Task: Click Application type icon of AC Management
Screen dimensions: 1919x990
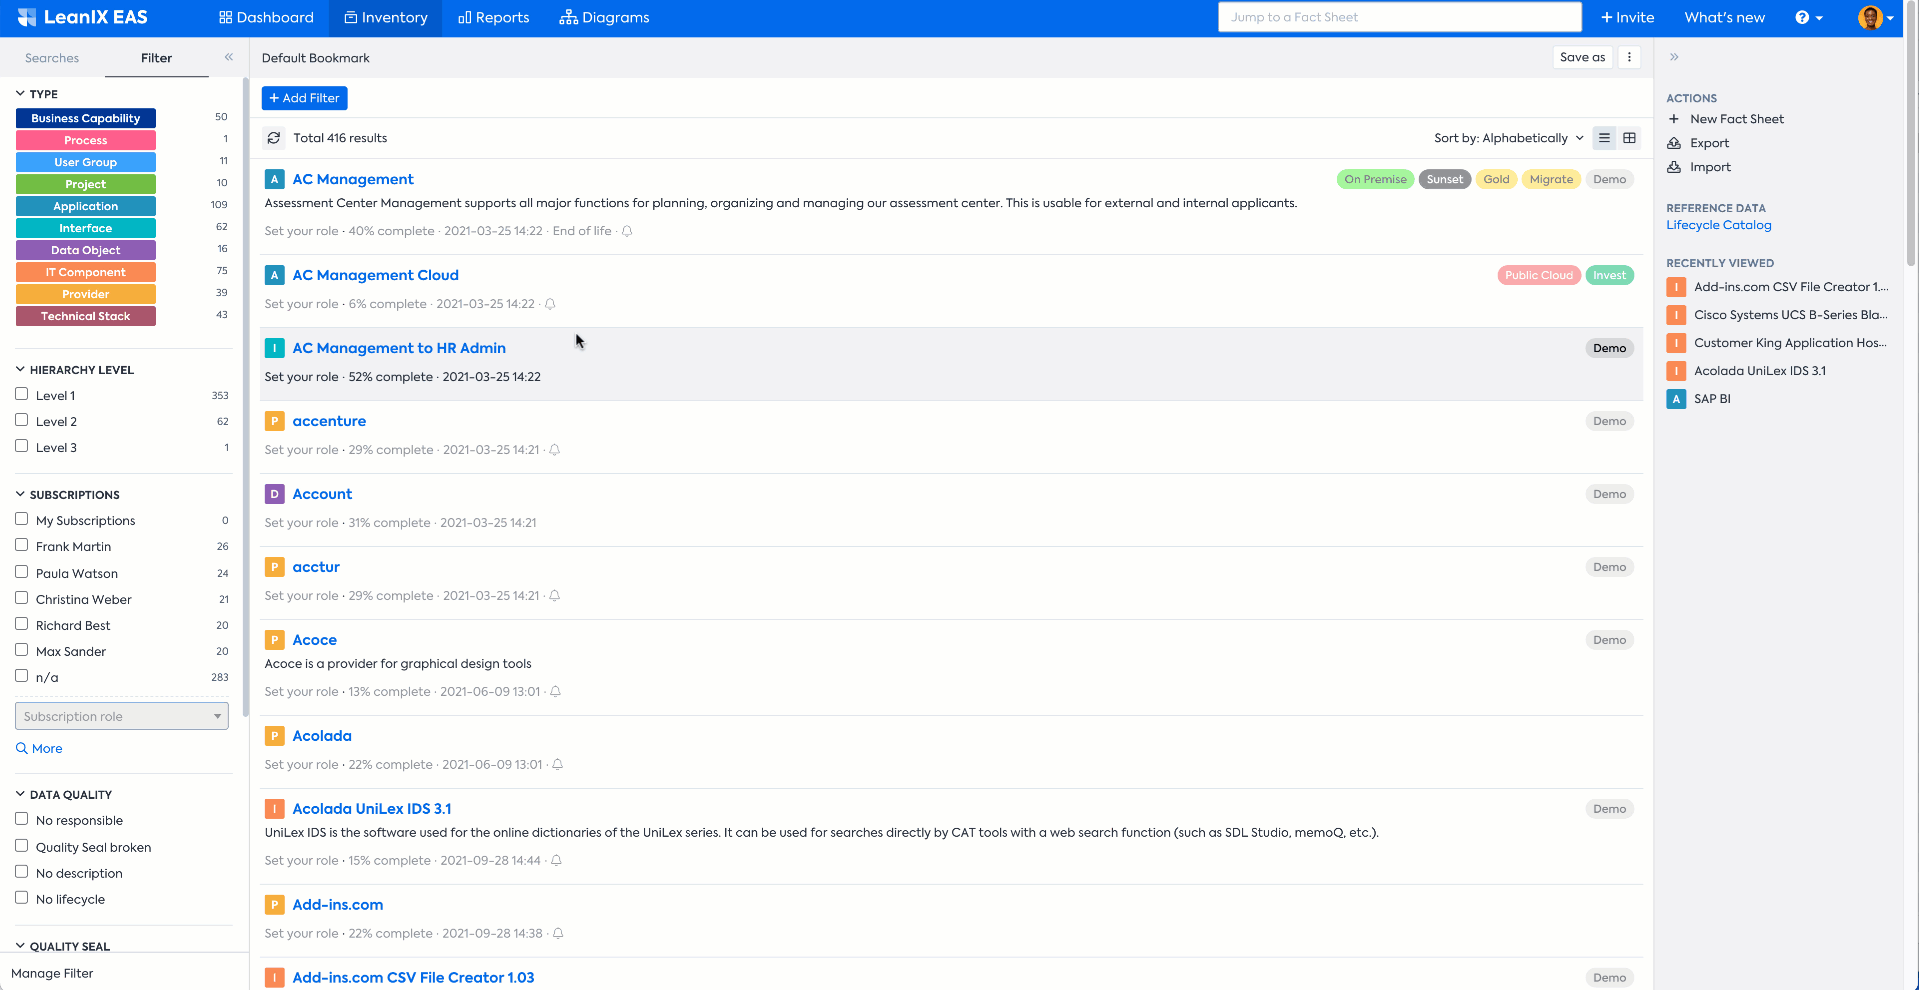Action: (274, 179)
